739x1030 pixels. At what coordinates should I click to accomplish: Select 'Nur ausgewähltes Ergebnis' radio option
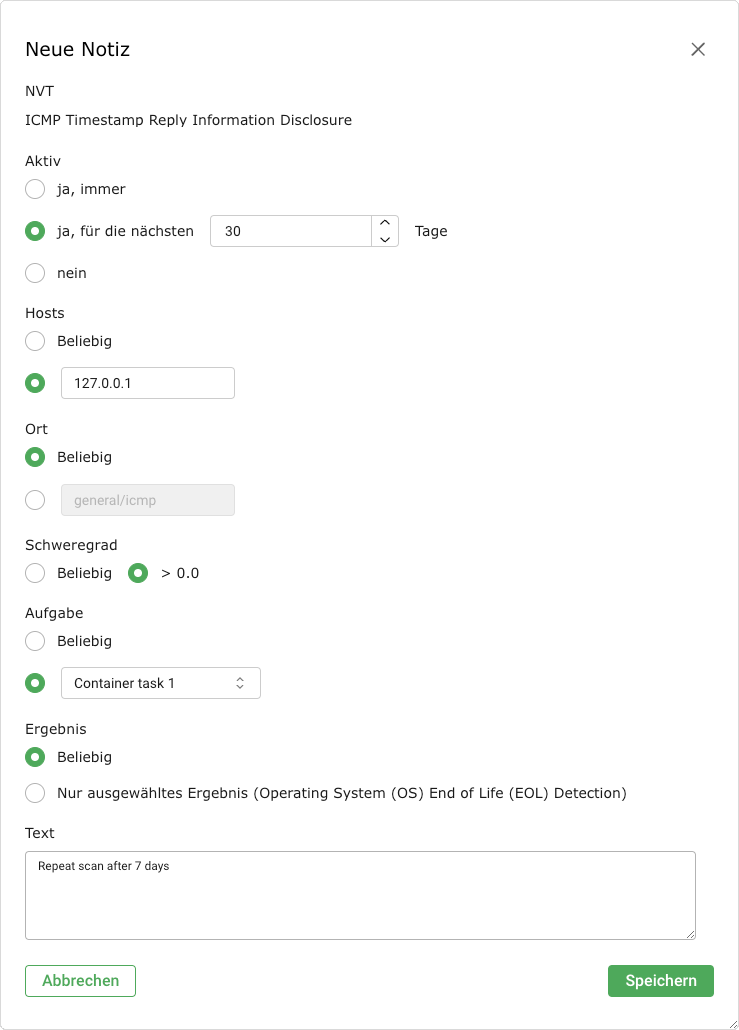click(35, 793)
